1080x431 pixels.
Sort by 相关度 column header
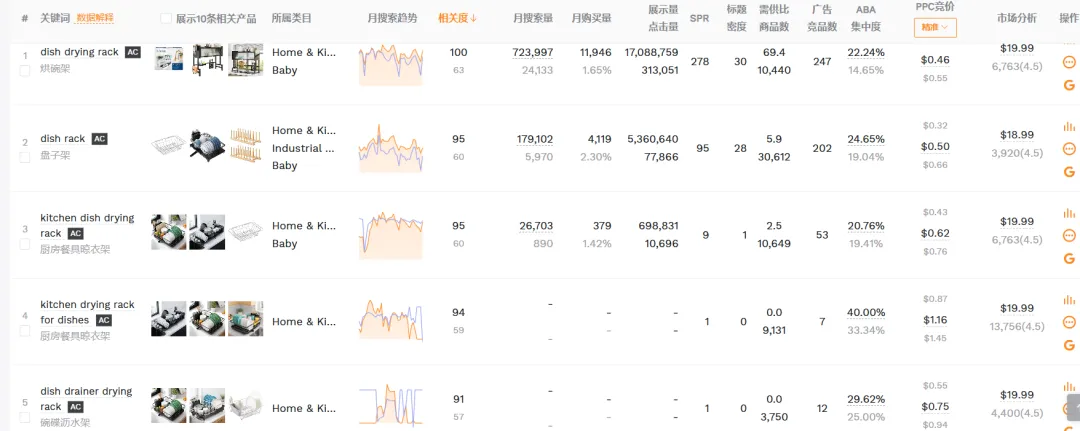pos(457,19)
